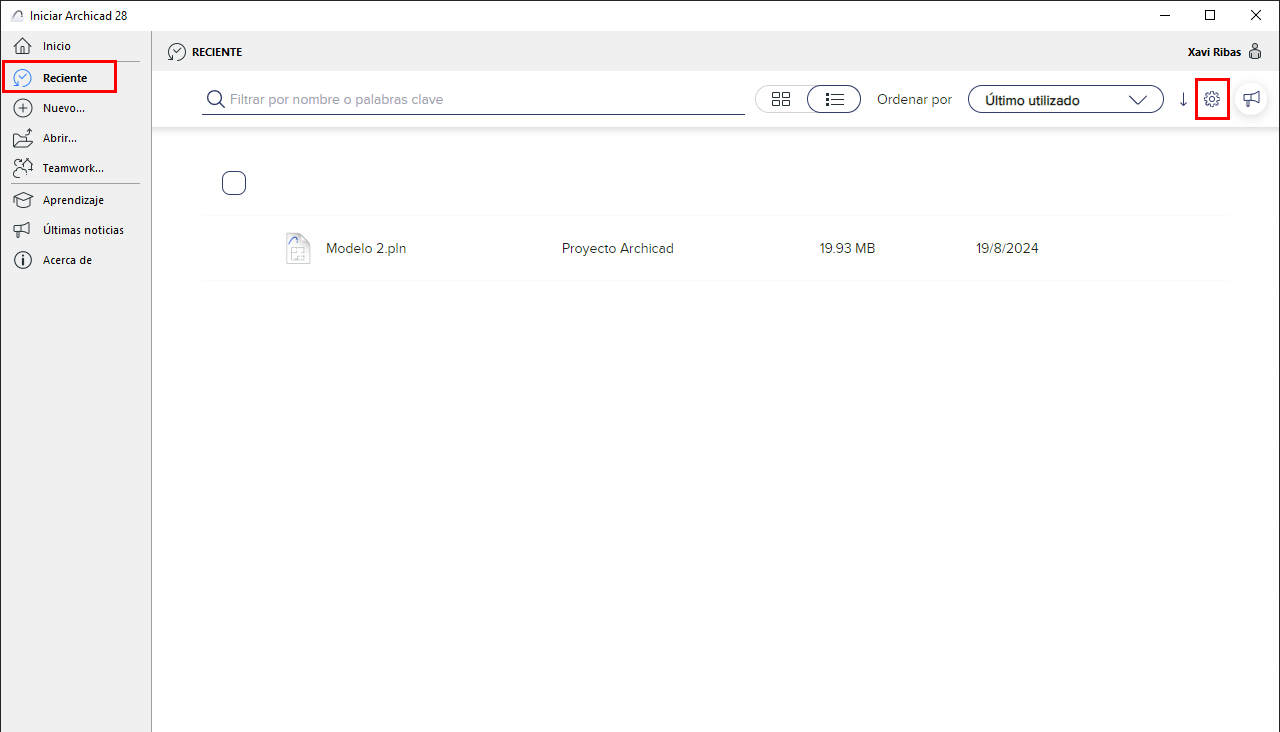
Task: Switch to grid view of recent files
Action: tap(781, 99)
